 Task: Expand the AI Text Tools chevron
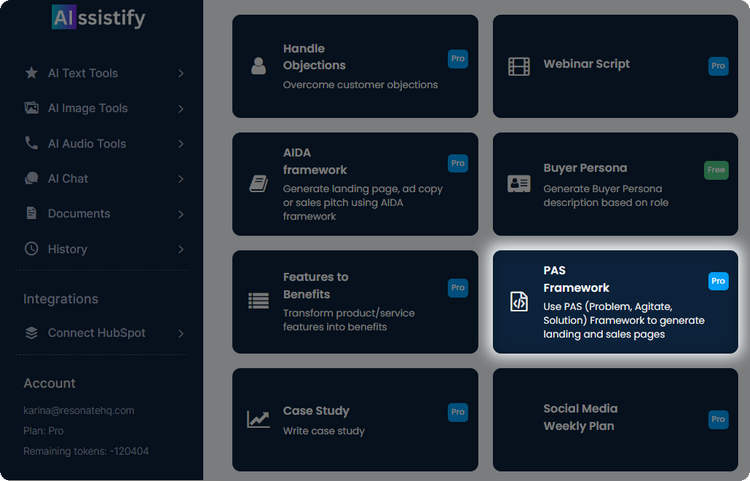click(181, 73)
